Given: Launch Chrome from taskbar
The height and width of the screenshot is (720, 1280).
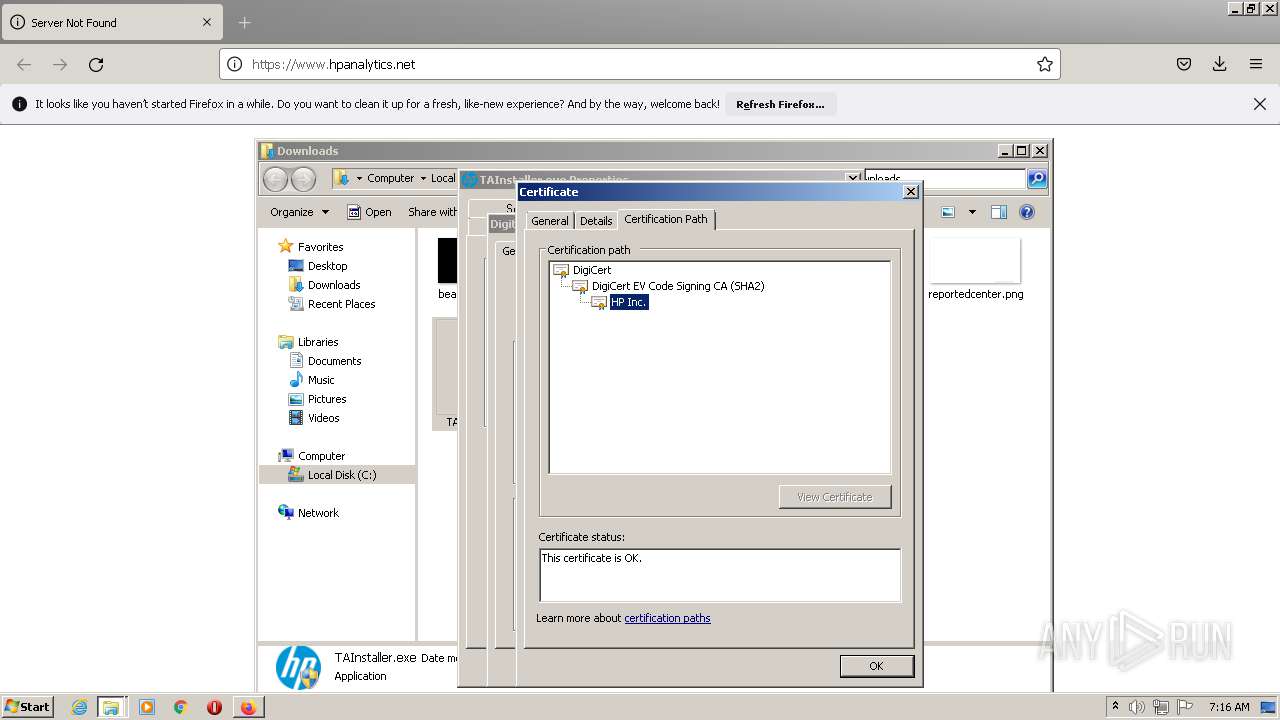Looking at the screenshot, I should pos(180,707).
